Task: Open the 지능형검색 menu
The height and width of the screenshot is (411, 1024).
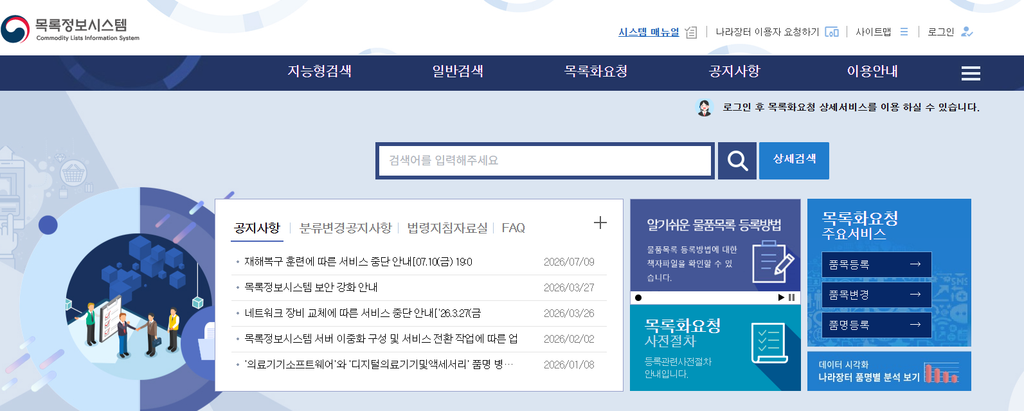Action: pyautogui.click(x=319, y=72)
